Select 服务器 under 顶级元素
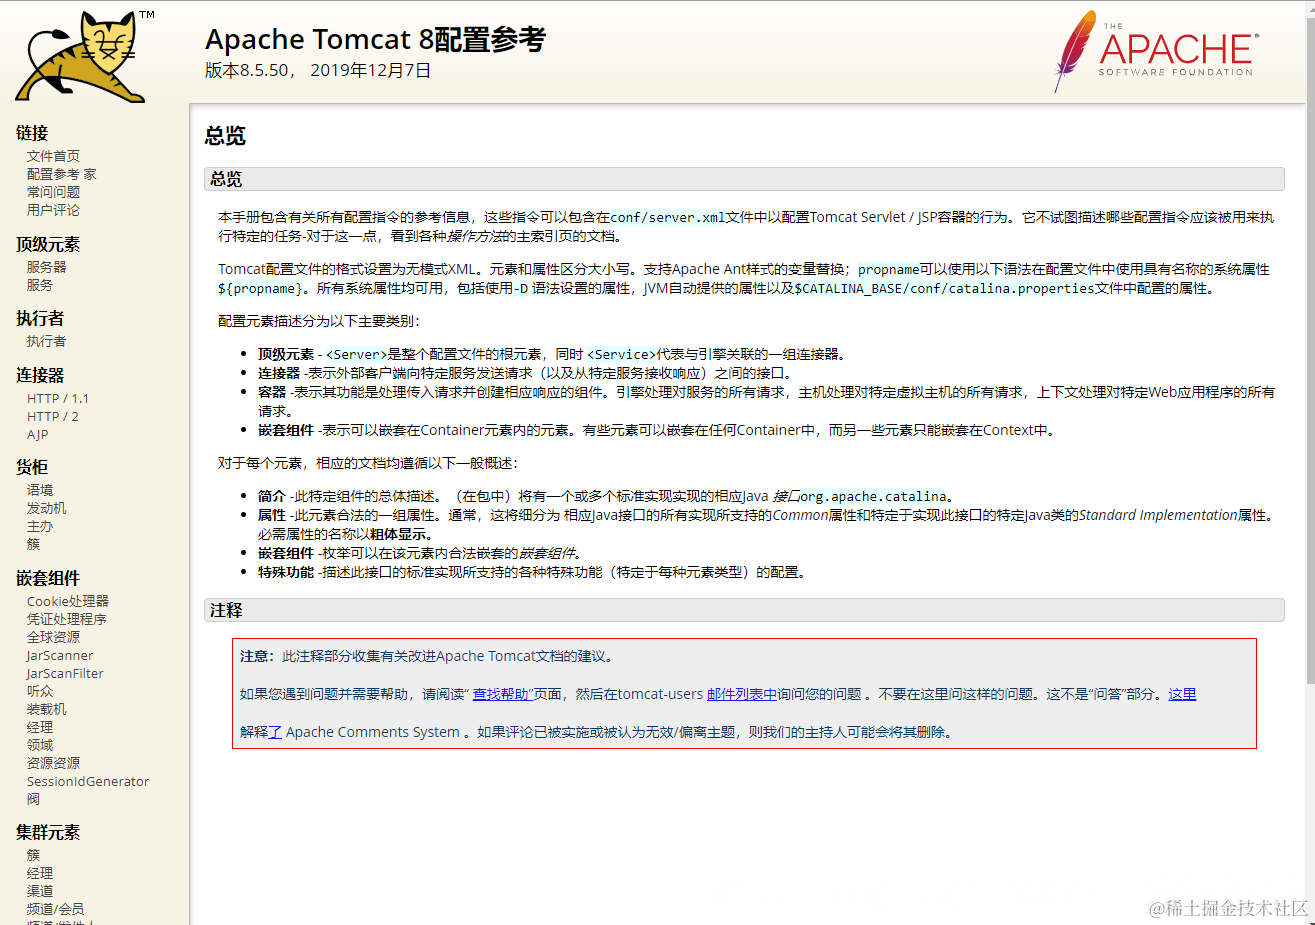This screenshot has width=1315, height=925. (46, 267)
